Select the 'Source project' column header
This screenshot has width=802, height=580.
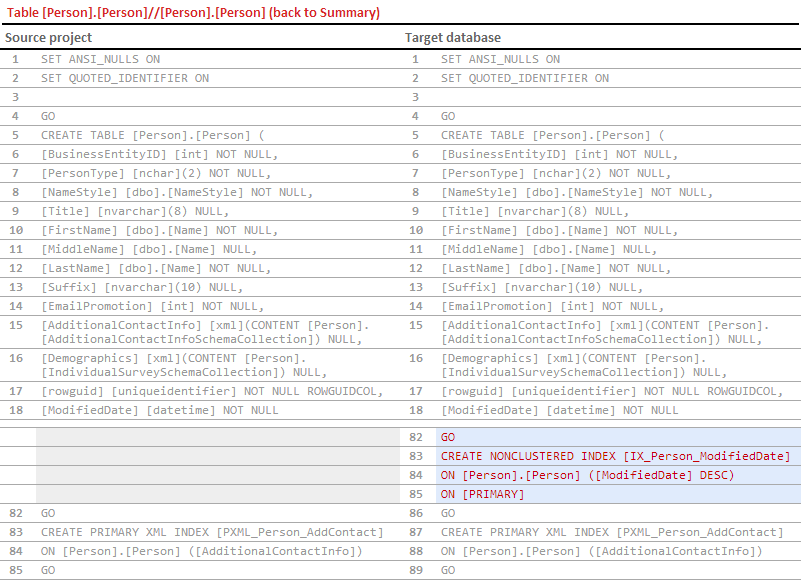(x=49, y=37)
